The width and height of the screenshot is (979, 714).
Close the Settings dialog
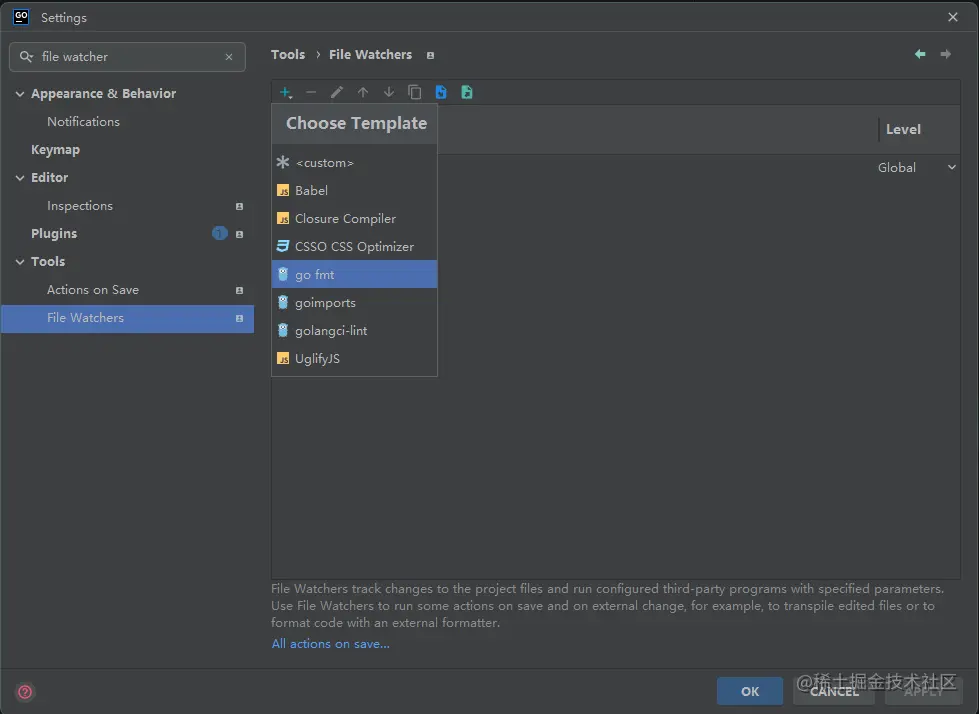coord(953,17)
